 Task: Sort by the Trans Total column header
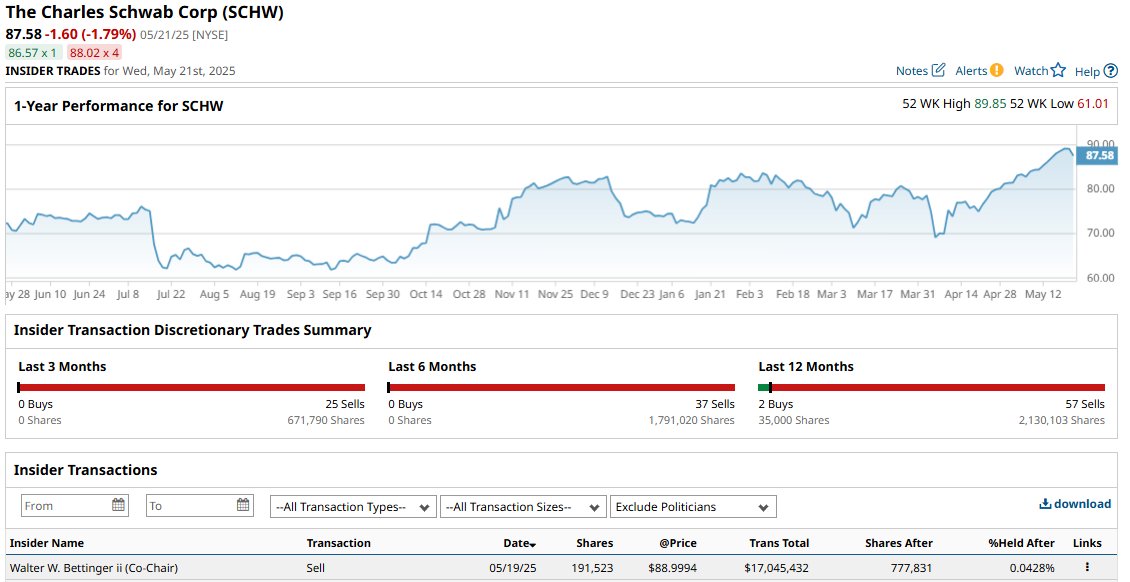point(779,543)
